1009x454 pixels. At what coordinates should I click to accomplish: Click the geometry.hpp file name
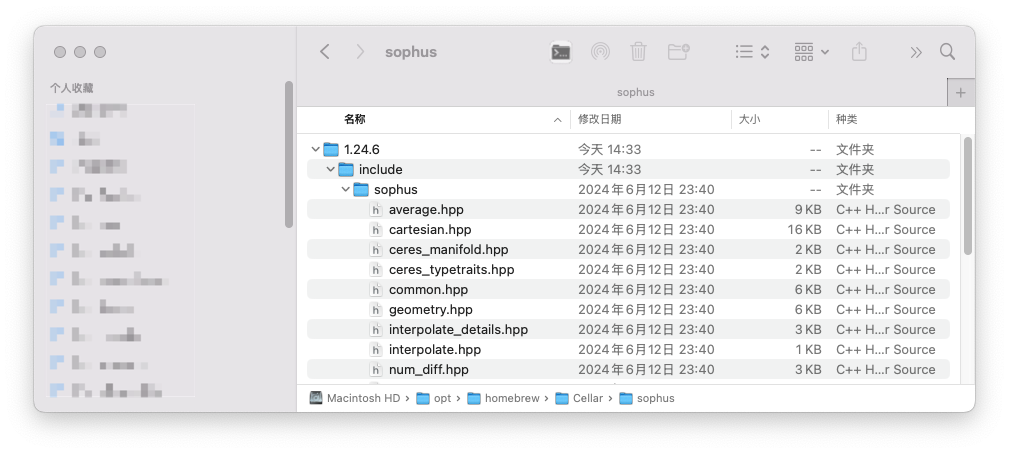click(430, 309)
